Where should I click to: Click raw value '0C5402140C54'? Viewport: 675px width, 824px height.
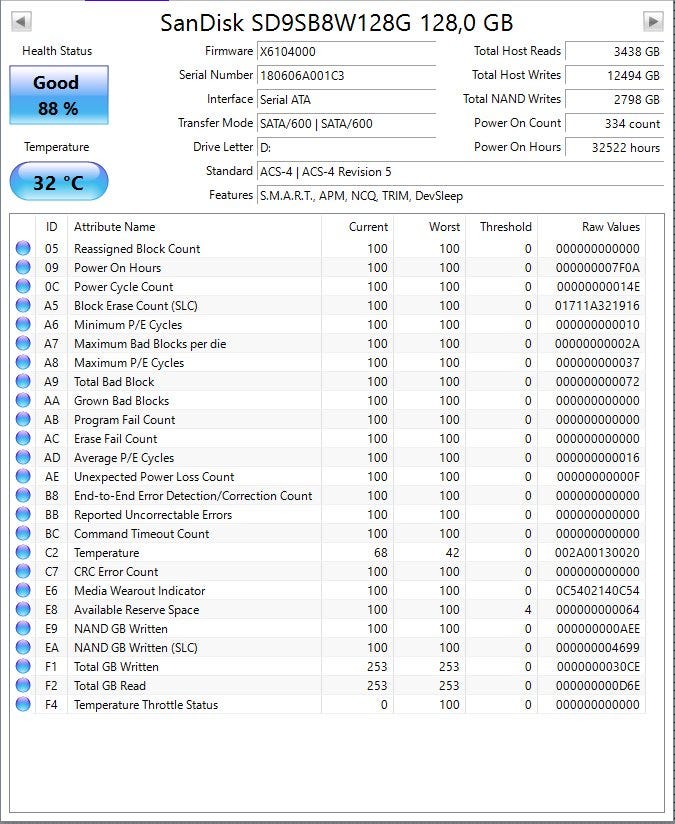click(x=597, y=591)
